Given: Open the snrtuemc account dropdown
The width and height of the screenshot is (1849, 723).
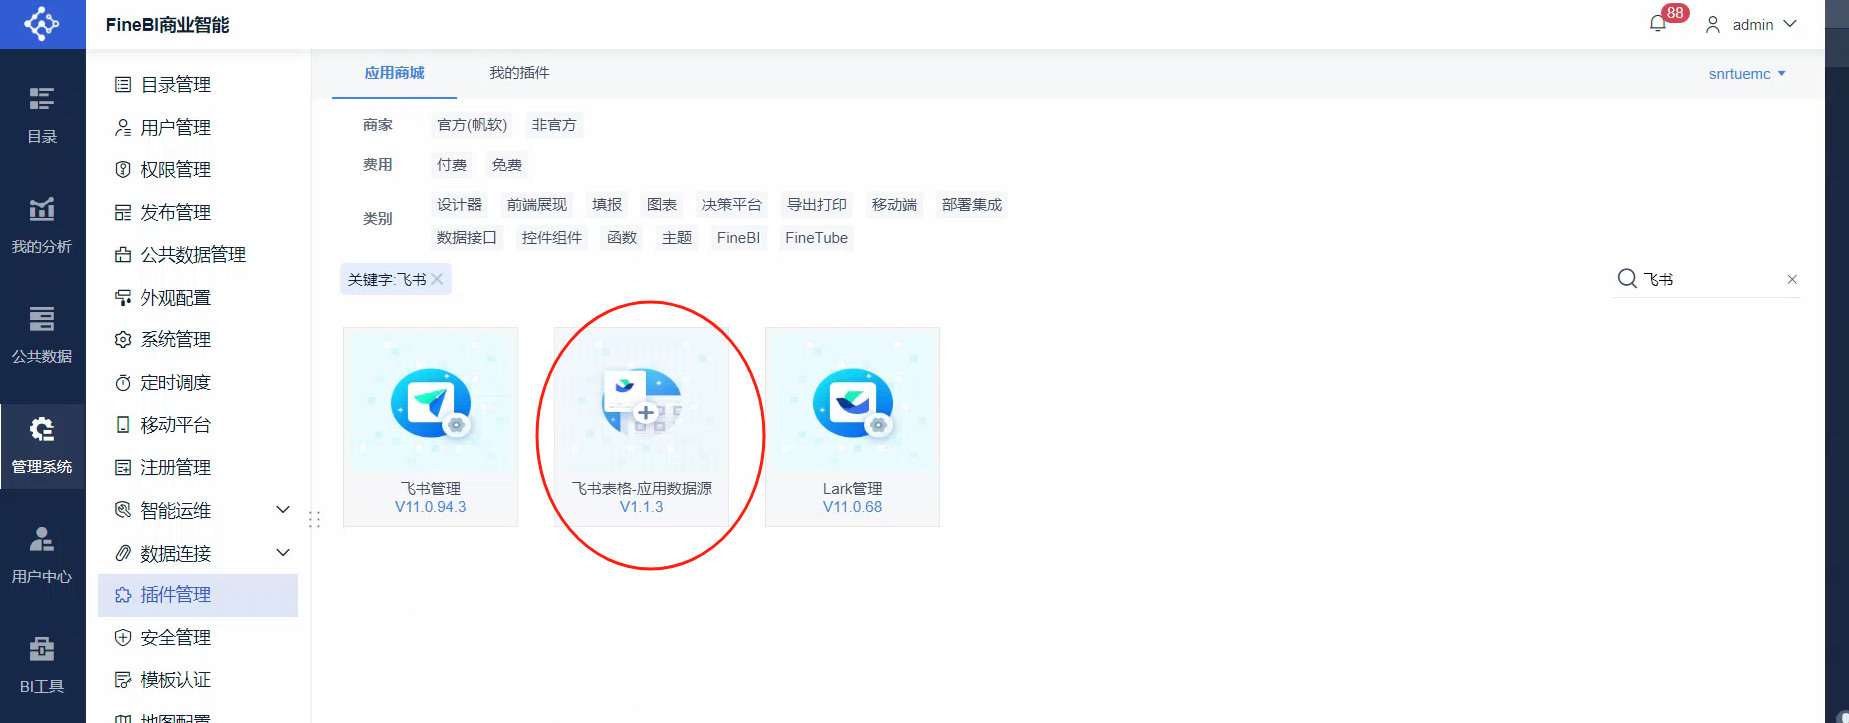Looking at the screenshot, I should click(1747, 74).
